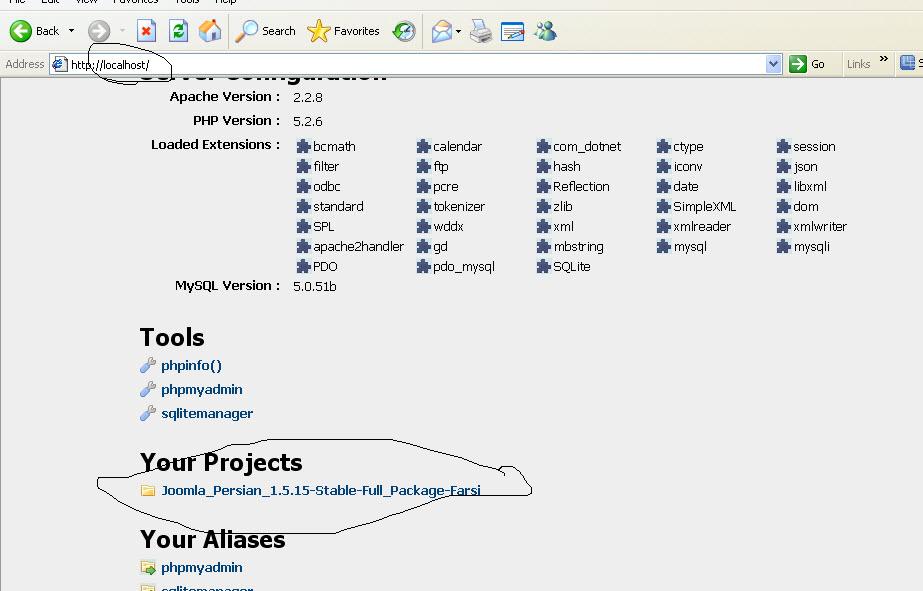Viewport: 923px width, 591px height.
Task: Click the libxml extension name
Action: [x=810, y=187]
